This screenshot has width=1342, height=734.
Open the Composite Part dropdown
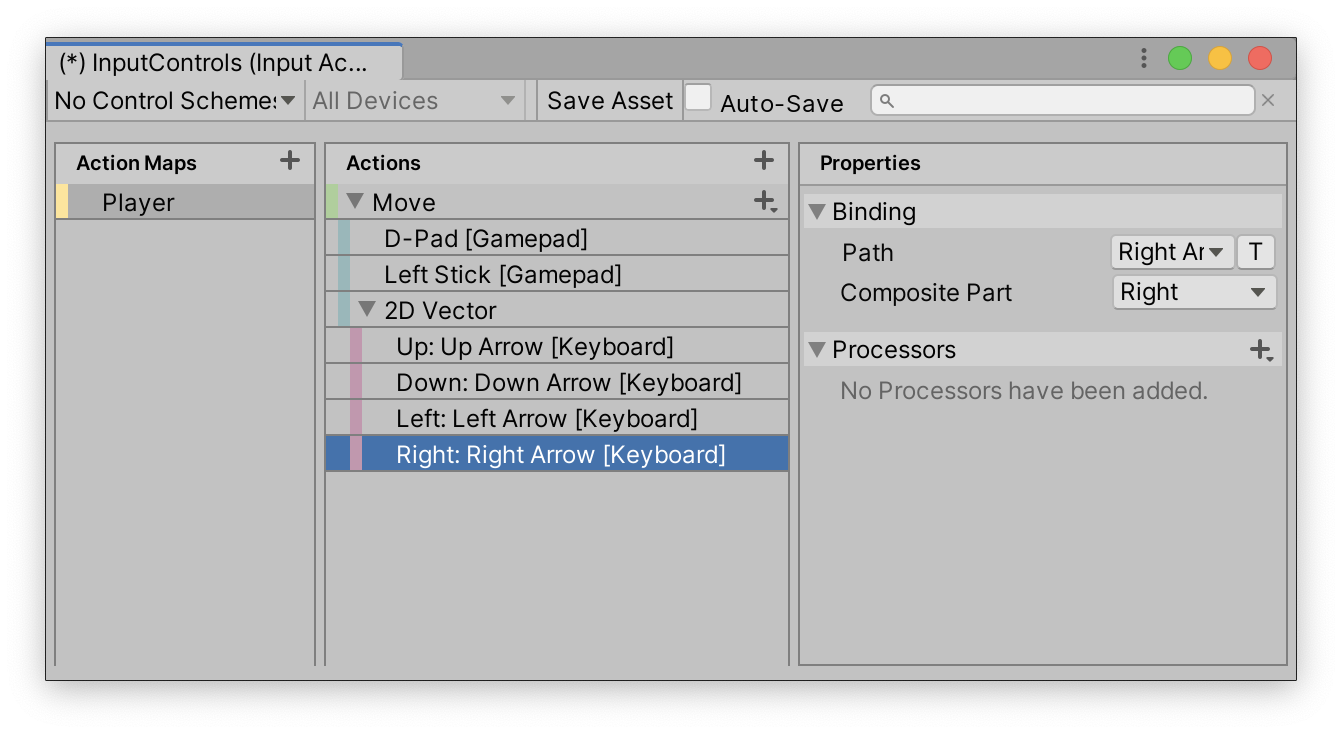pyautogui.click(x=1194, y=292)
